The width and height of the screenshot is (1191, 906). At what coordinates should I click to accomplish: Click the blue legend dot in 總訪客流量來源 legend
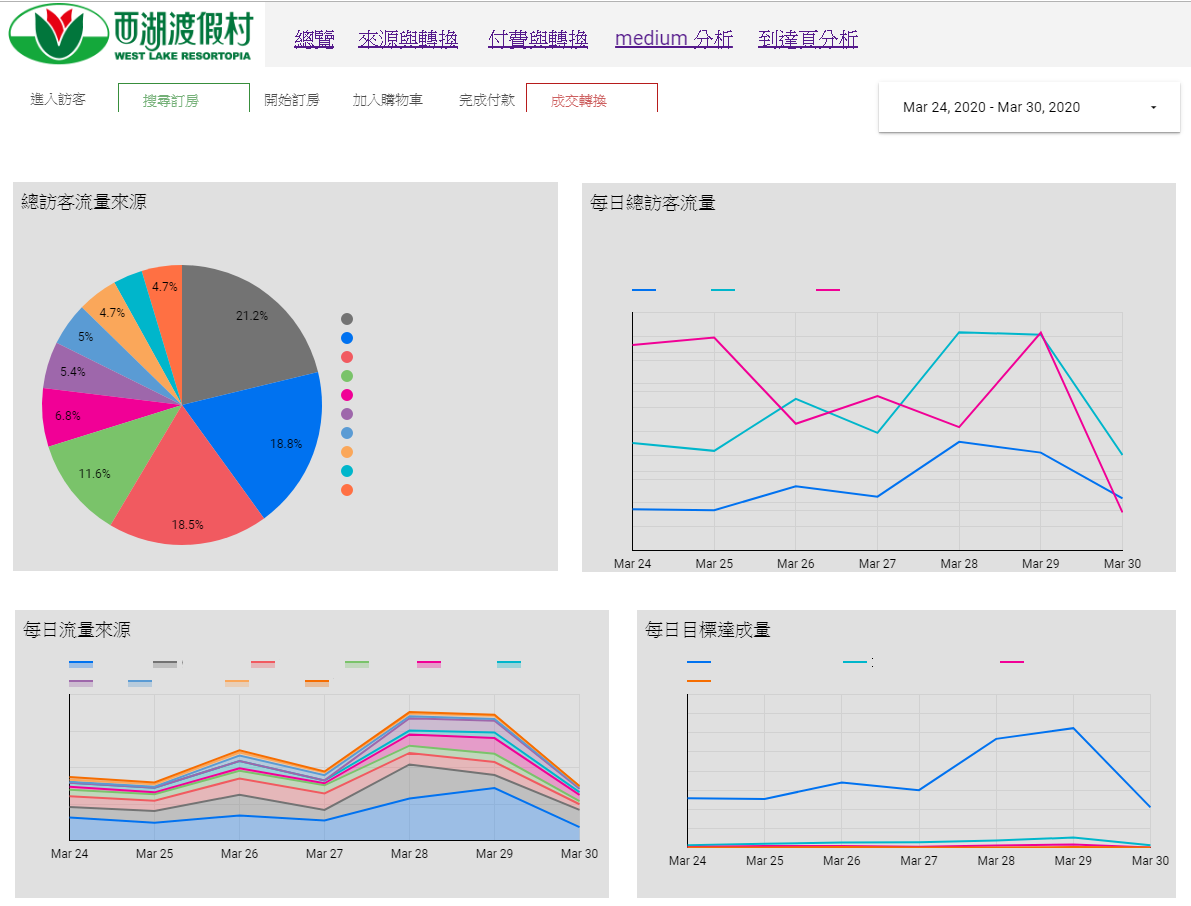coord(347,337)
